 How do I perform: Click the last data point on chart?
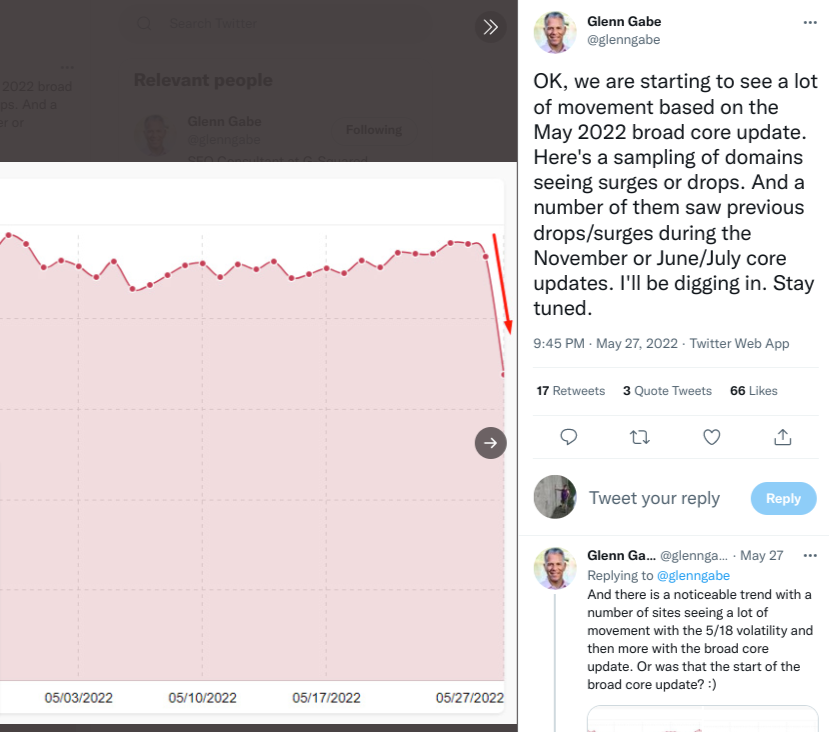tap(503, 375)
